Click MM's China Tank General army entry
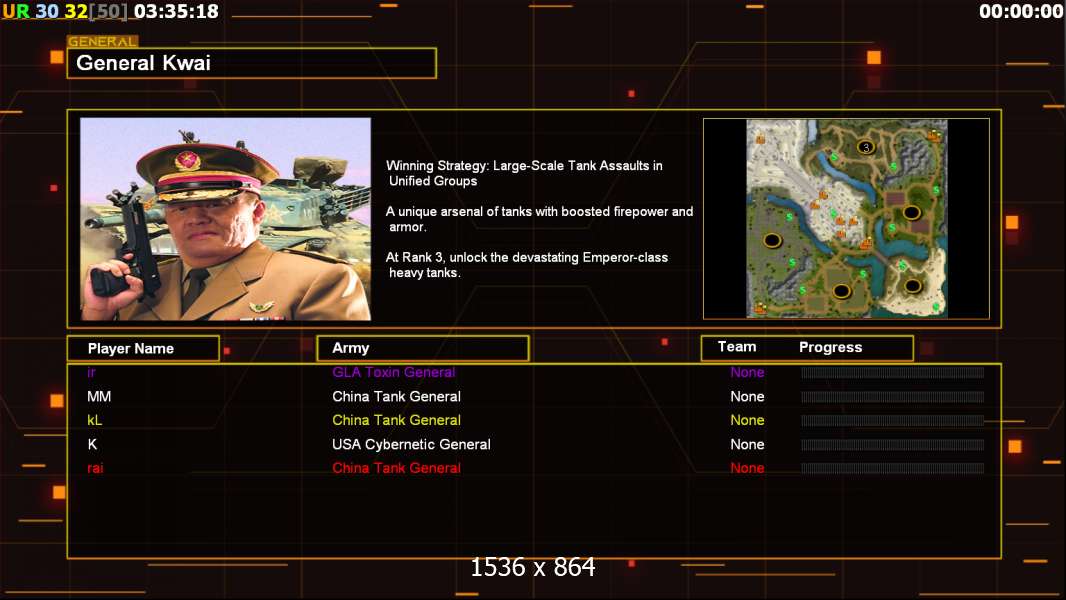 point(396,396)
